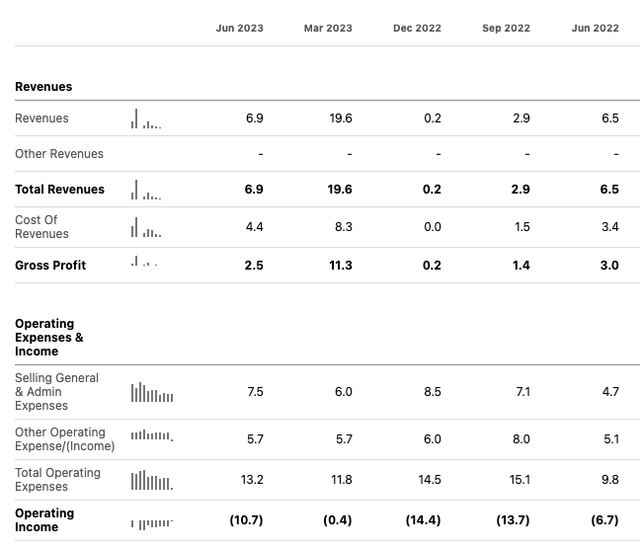Image resolution: width=640 pixels, height=549 pixels.
Task: Collapse the Revenues section heading
Action: (x=44, y=87)
